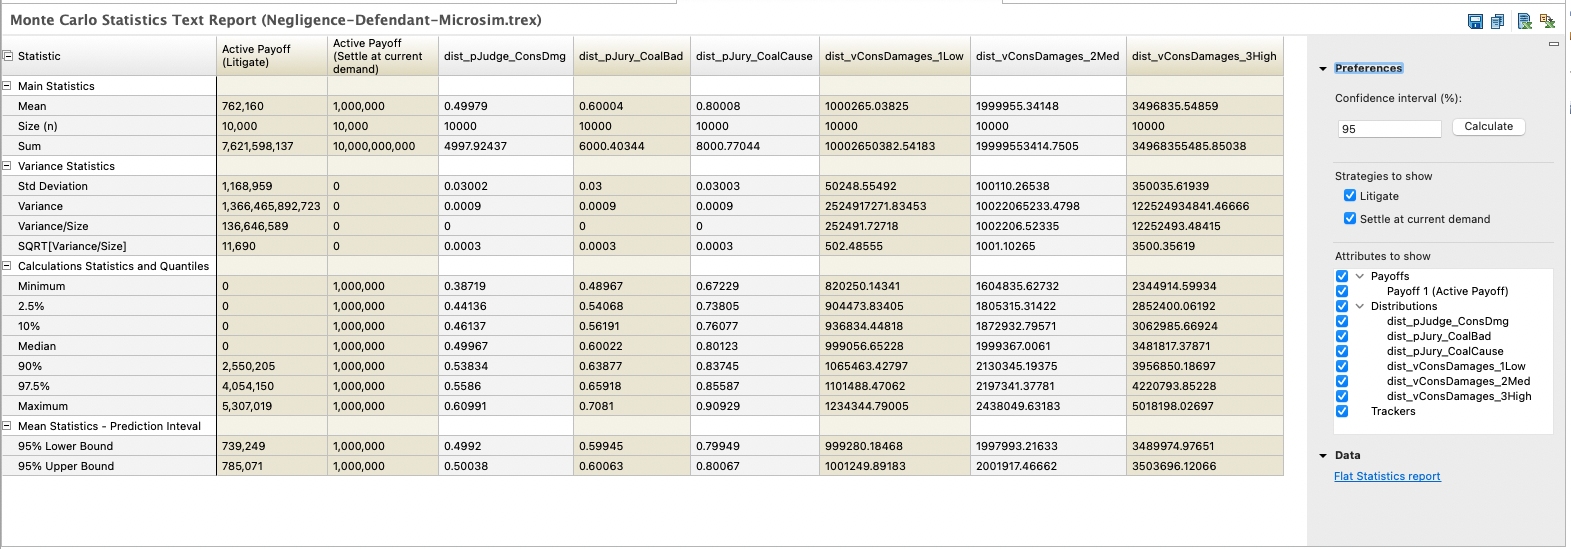1571x549 pixels.
Task: Collapse Mean Statistics Prediction Interval section
Action: coord(7,426)
